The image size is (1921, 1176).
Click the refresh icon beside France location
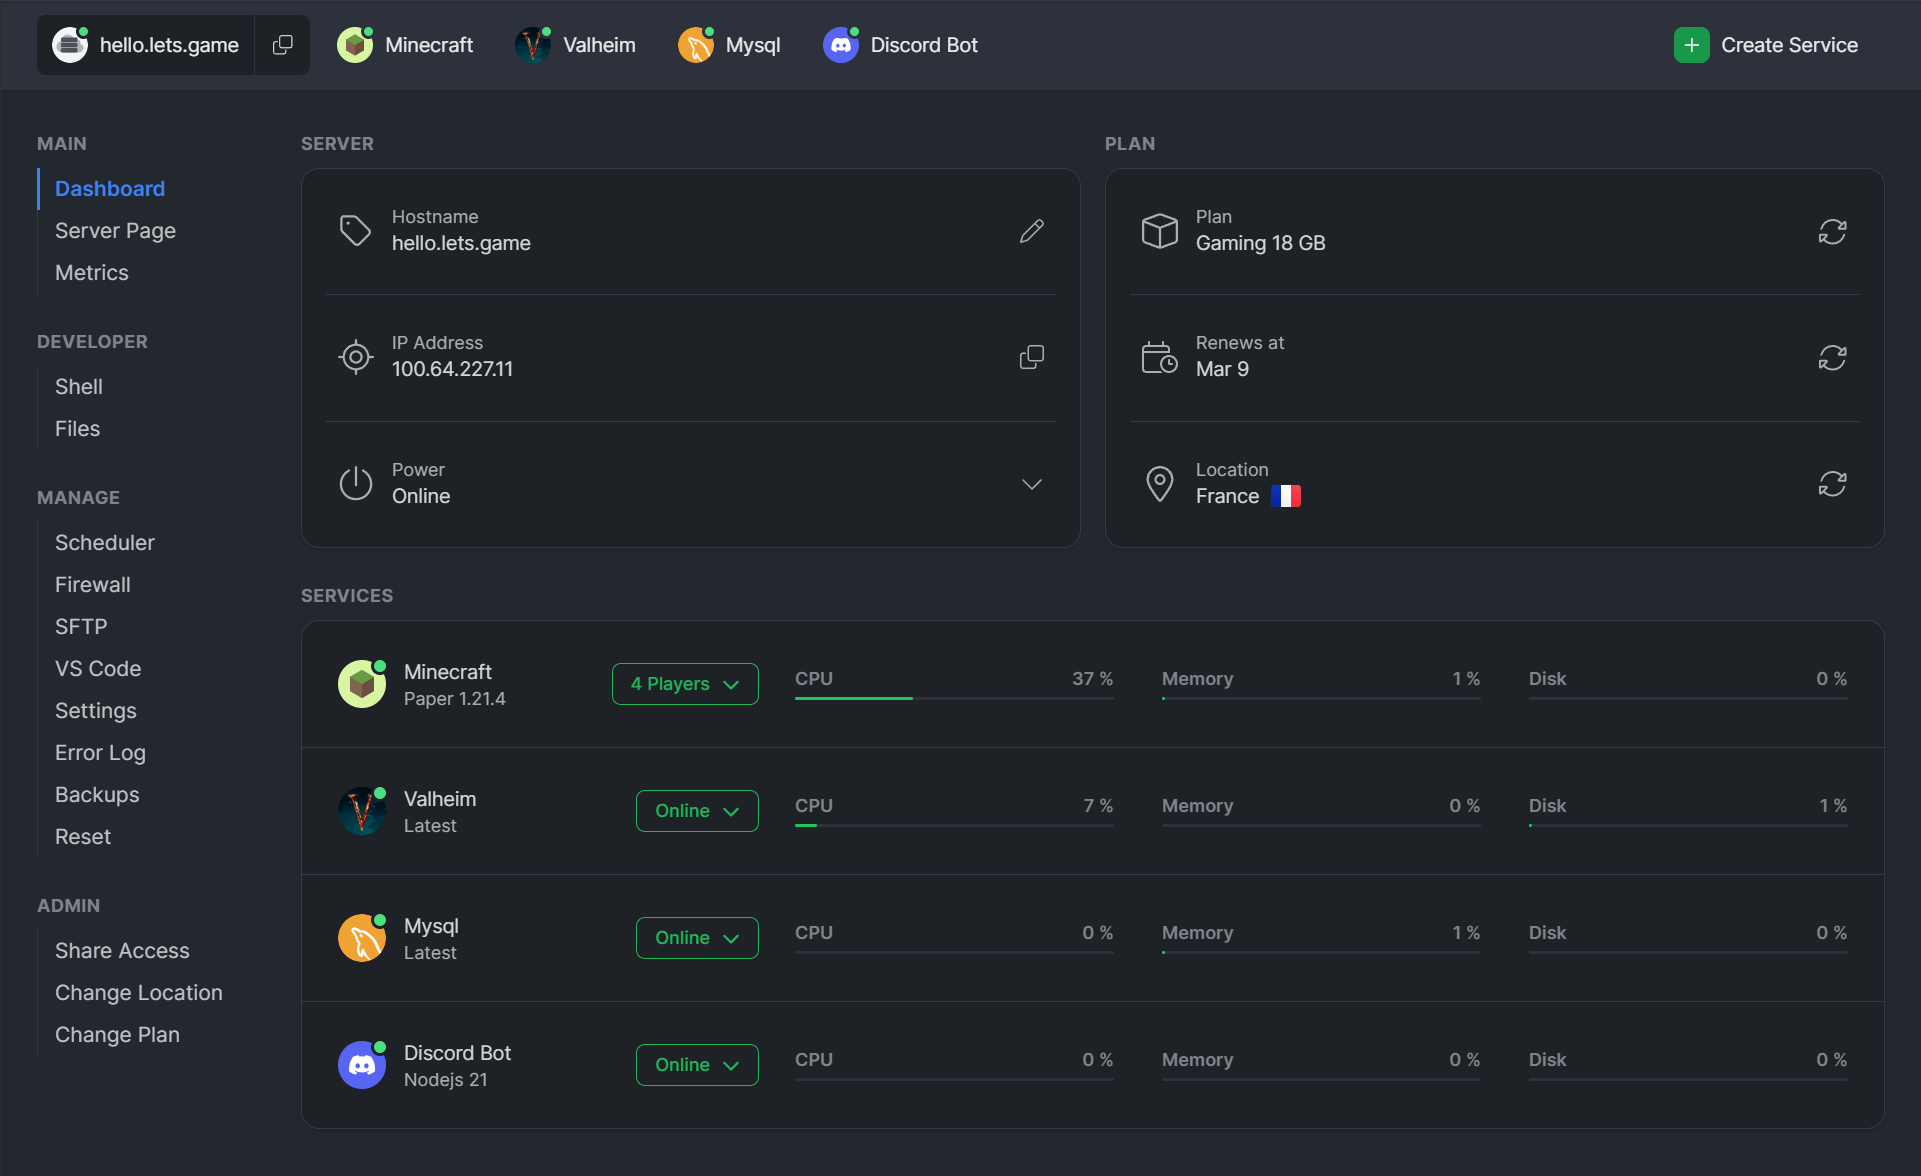pyautogui.click(x=1831, y=484)
